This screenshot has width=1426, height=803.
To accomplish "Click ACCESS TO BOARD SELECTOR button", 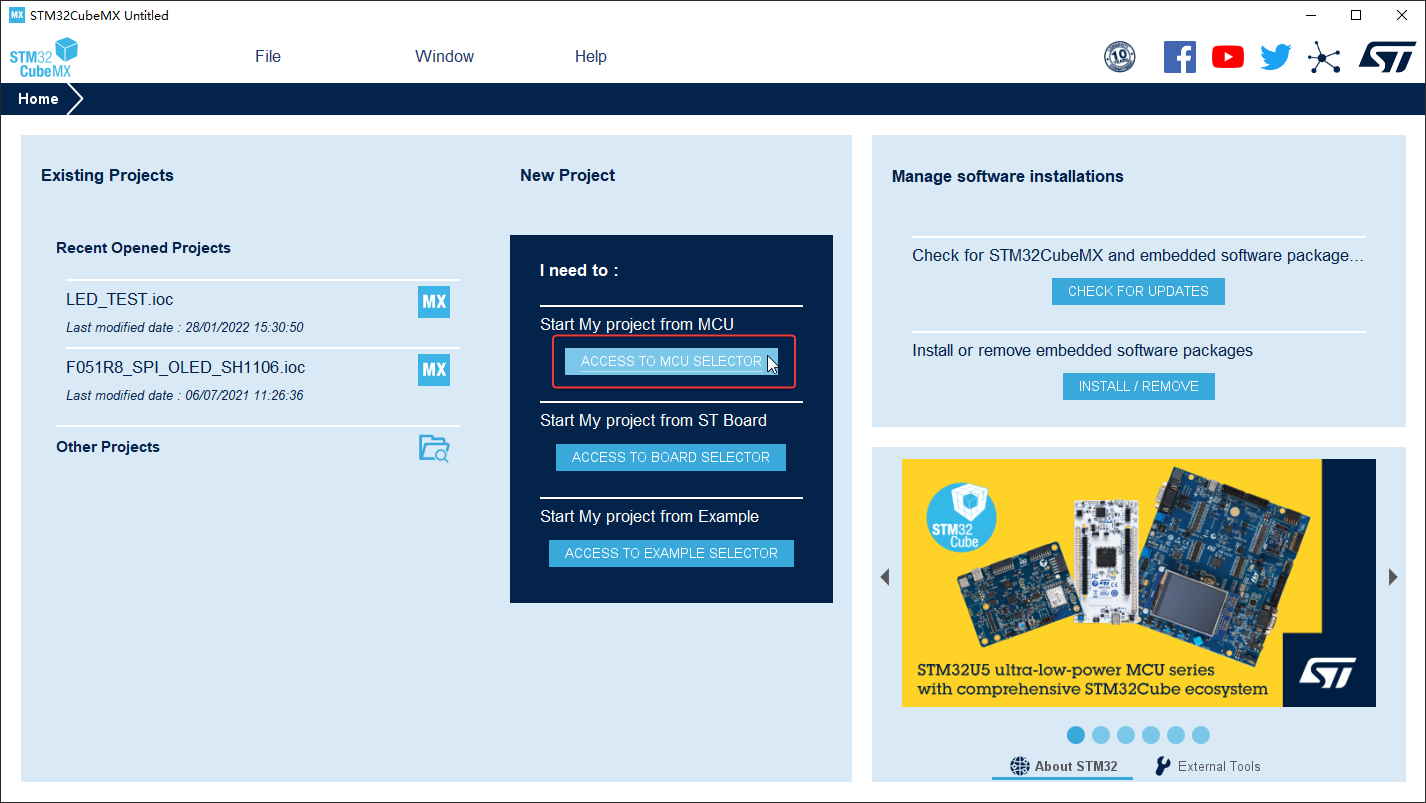I will click(x=671, y=457).
